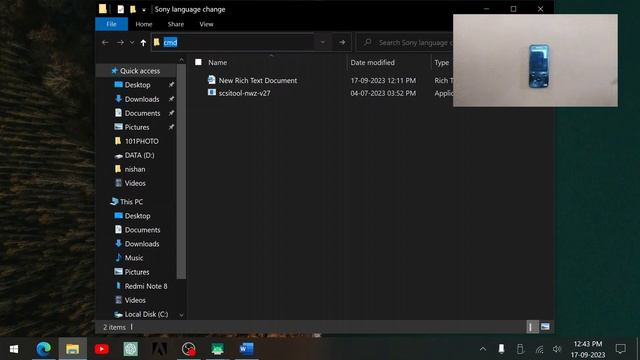The image size is (640, 360).
Task: Click the 17-09-2023 12:11 PM date cell
Action: point(383,80)
